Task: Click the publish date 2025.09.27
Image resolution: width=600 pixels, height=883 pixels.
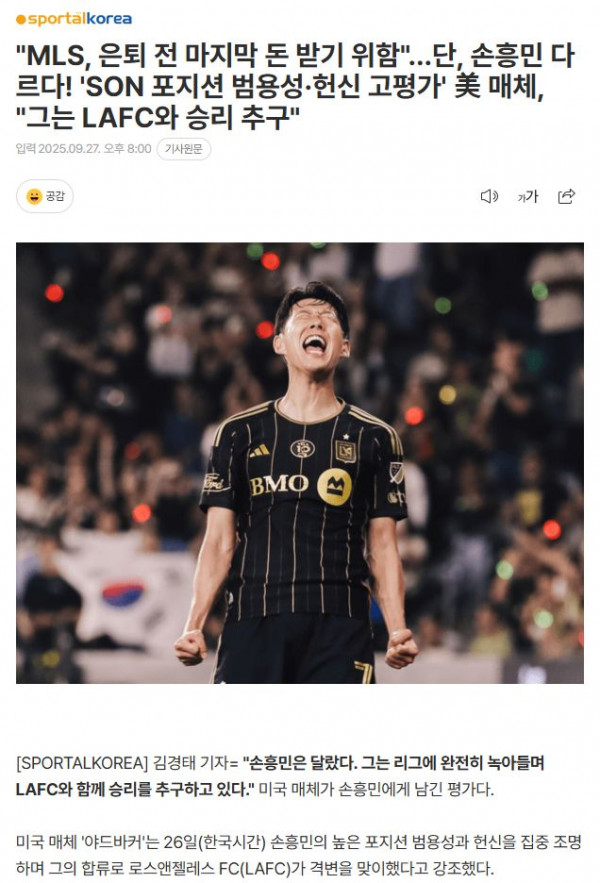Action: (x=70, y=149)
